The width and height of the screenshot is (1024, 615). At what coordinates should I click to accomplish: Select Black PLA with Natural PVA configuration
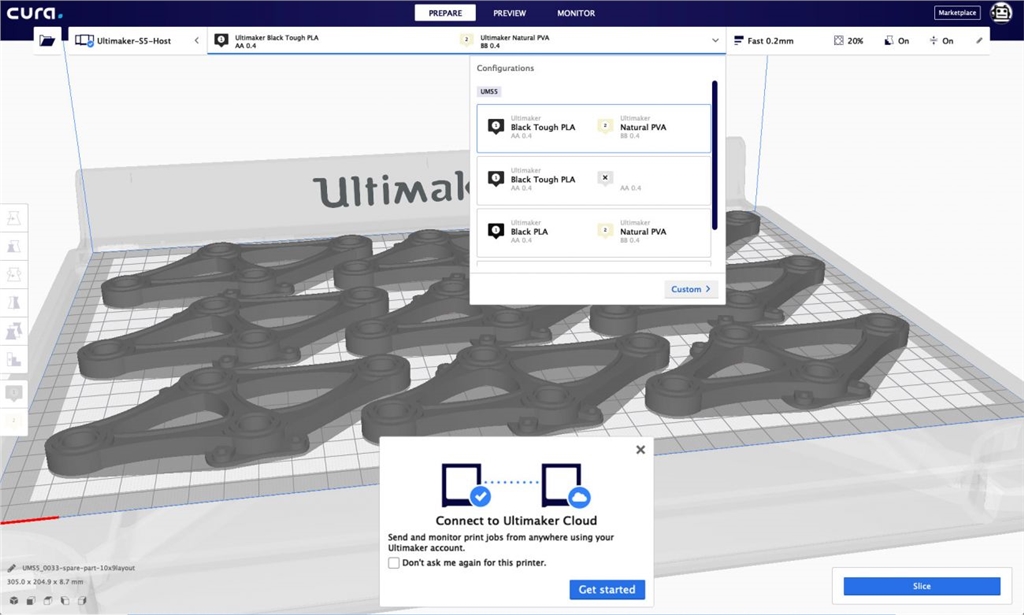click(x=593, y=232)
